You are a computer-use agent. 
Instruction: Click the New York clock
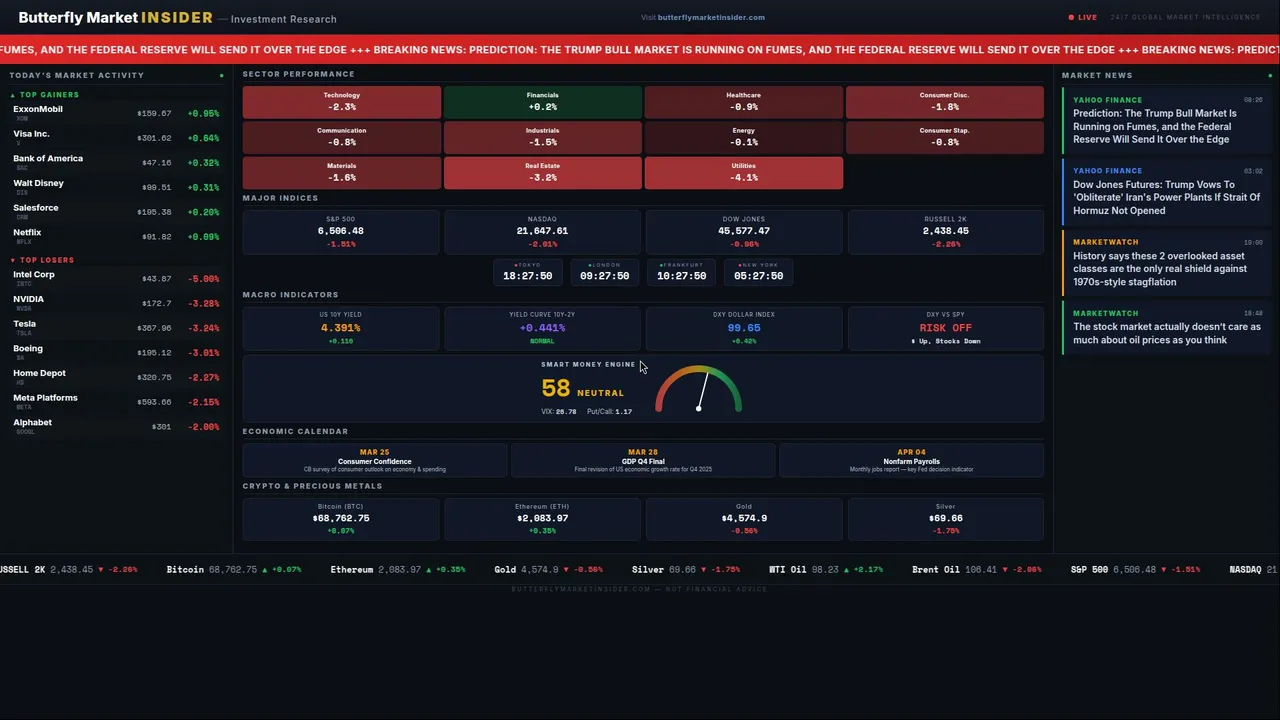tap(758, 273)
